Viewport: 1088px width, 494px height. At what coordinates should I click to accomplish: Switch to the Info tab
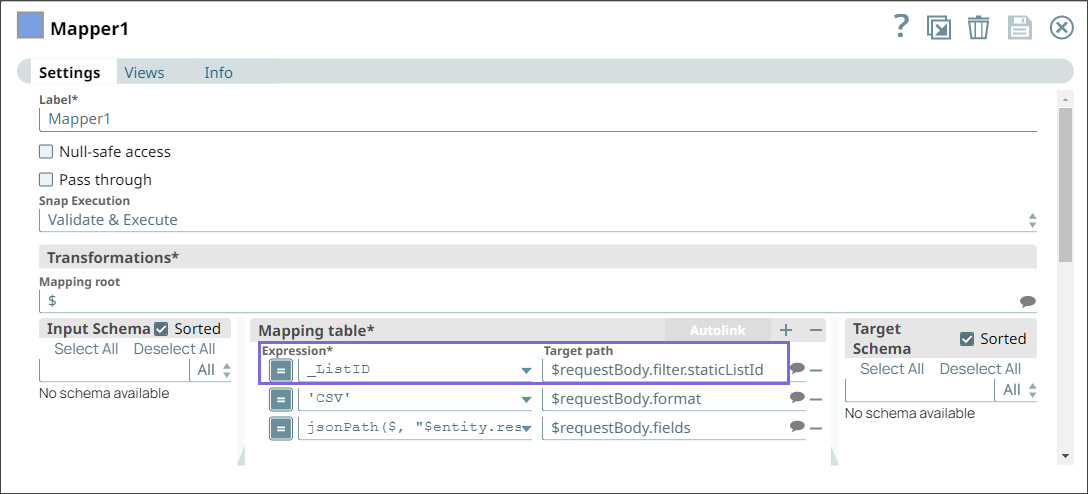coord(219,73)
